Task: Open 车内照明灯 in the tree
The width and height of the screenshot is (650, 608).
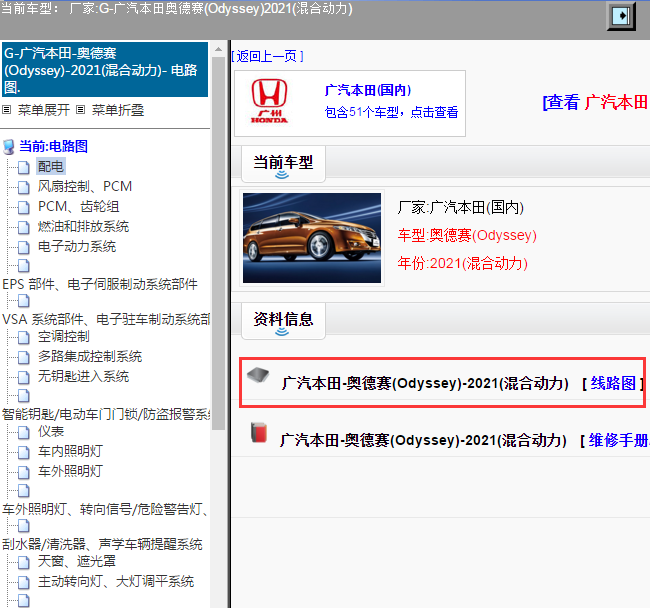Action: point(70,451)
